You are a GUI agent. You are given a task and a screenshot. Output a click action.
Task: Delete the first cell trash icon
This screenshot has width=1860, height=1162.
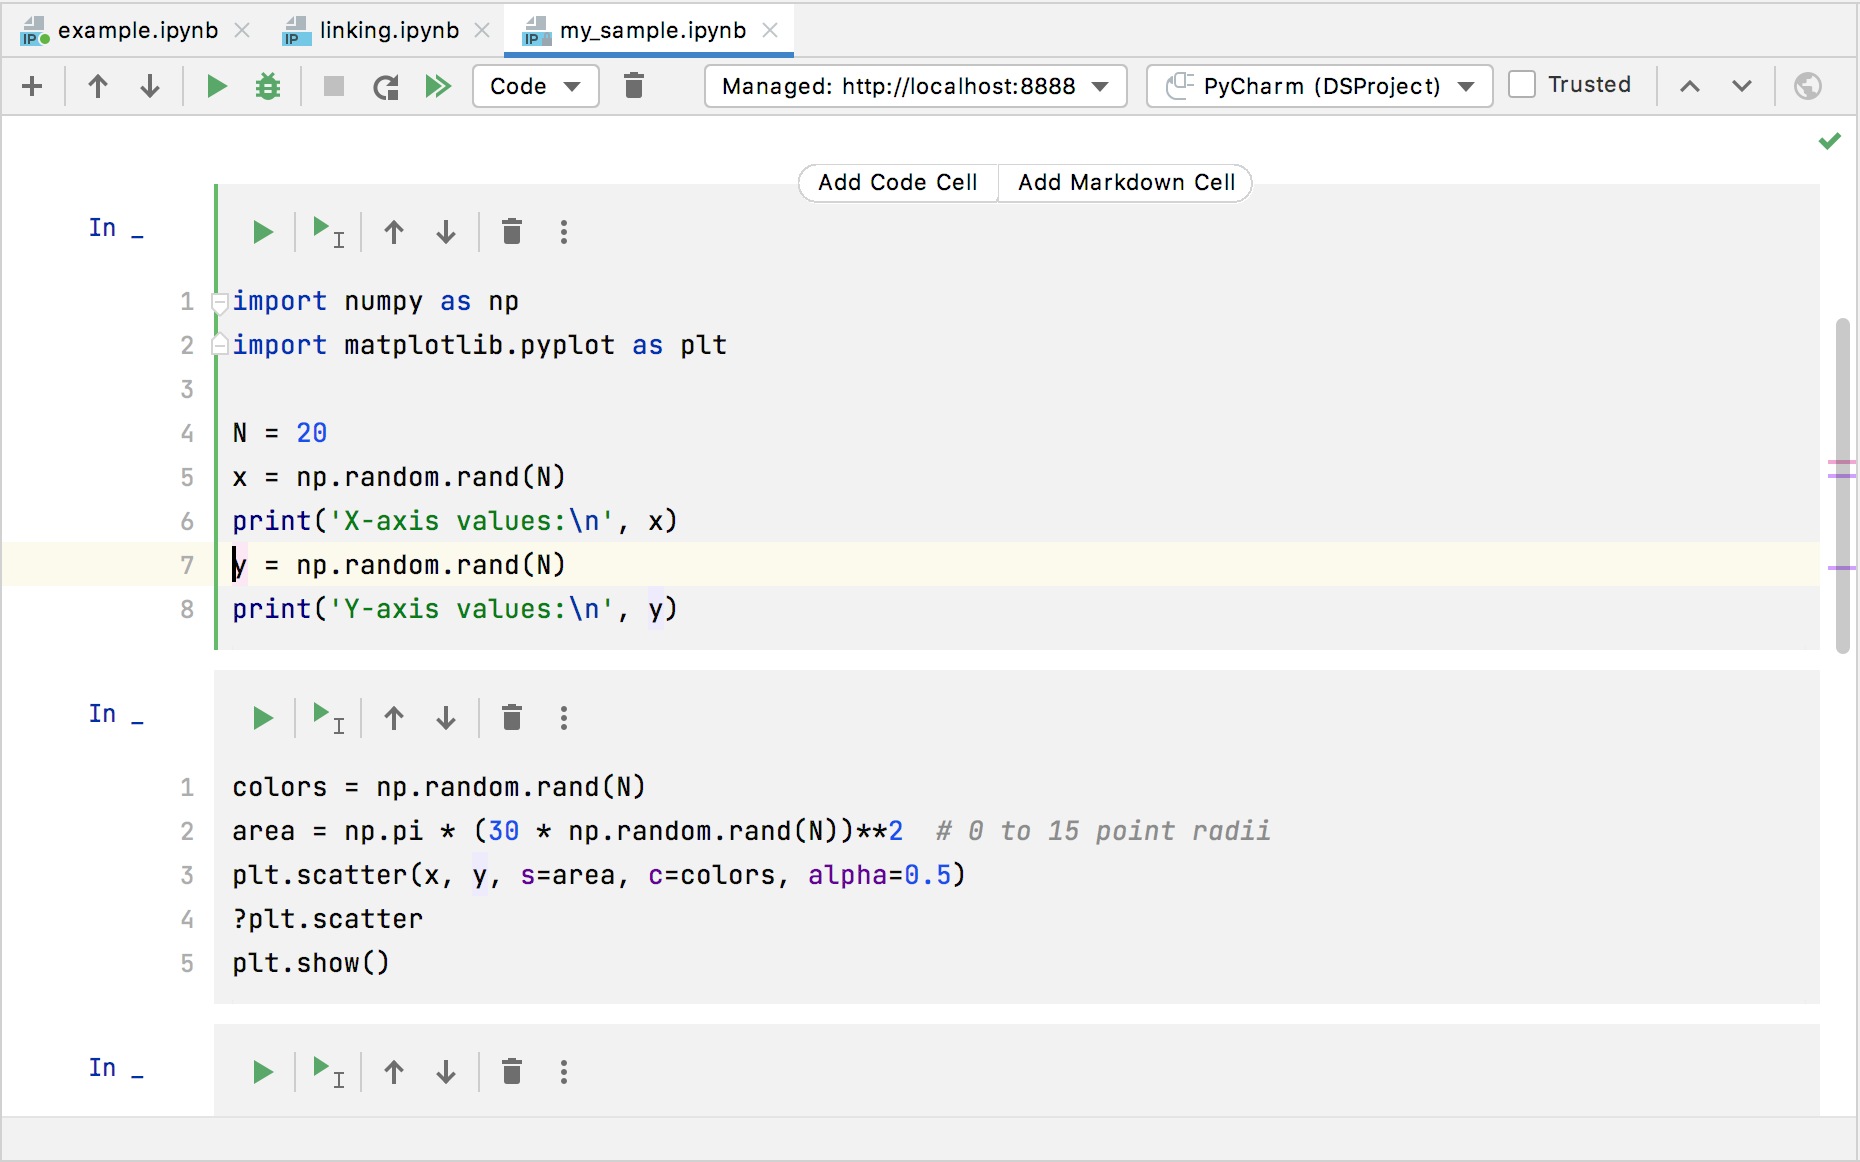(x=512, y=232)
